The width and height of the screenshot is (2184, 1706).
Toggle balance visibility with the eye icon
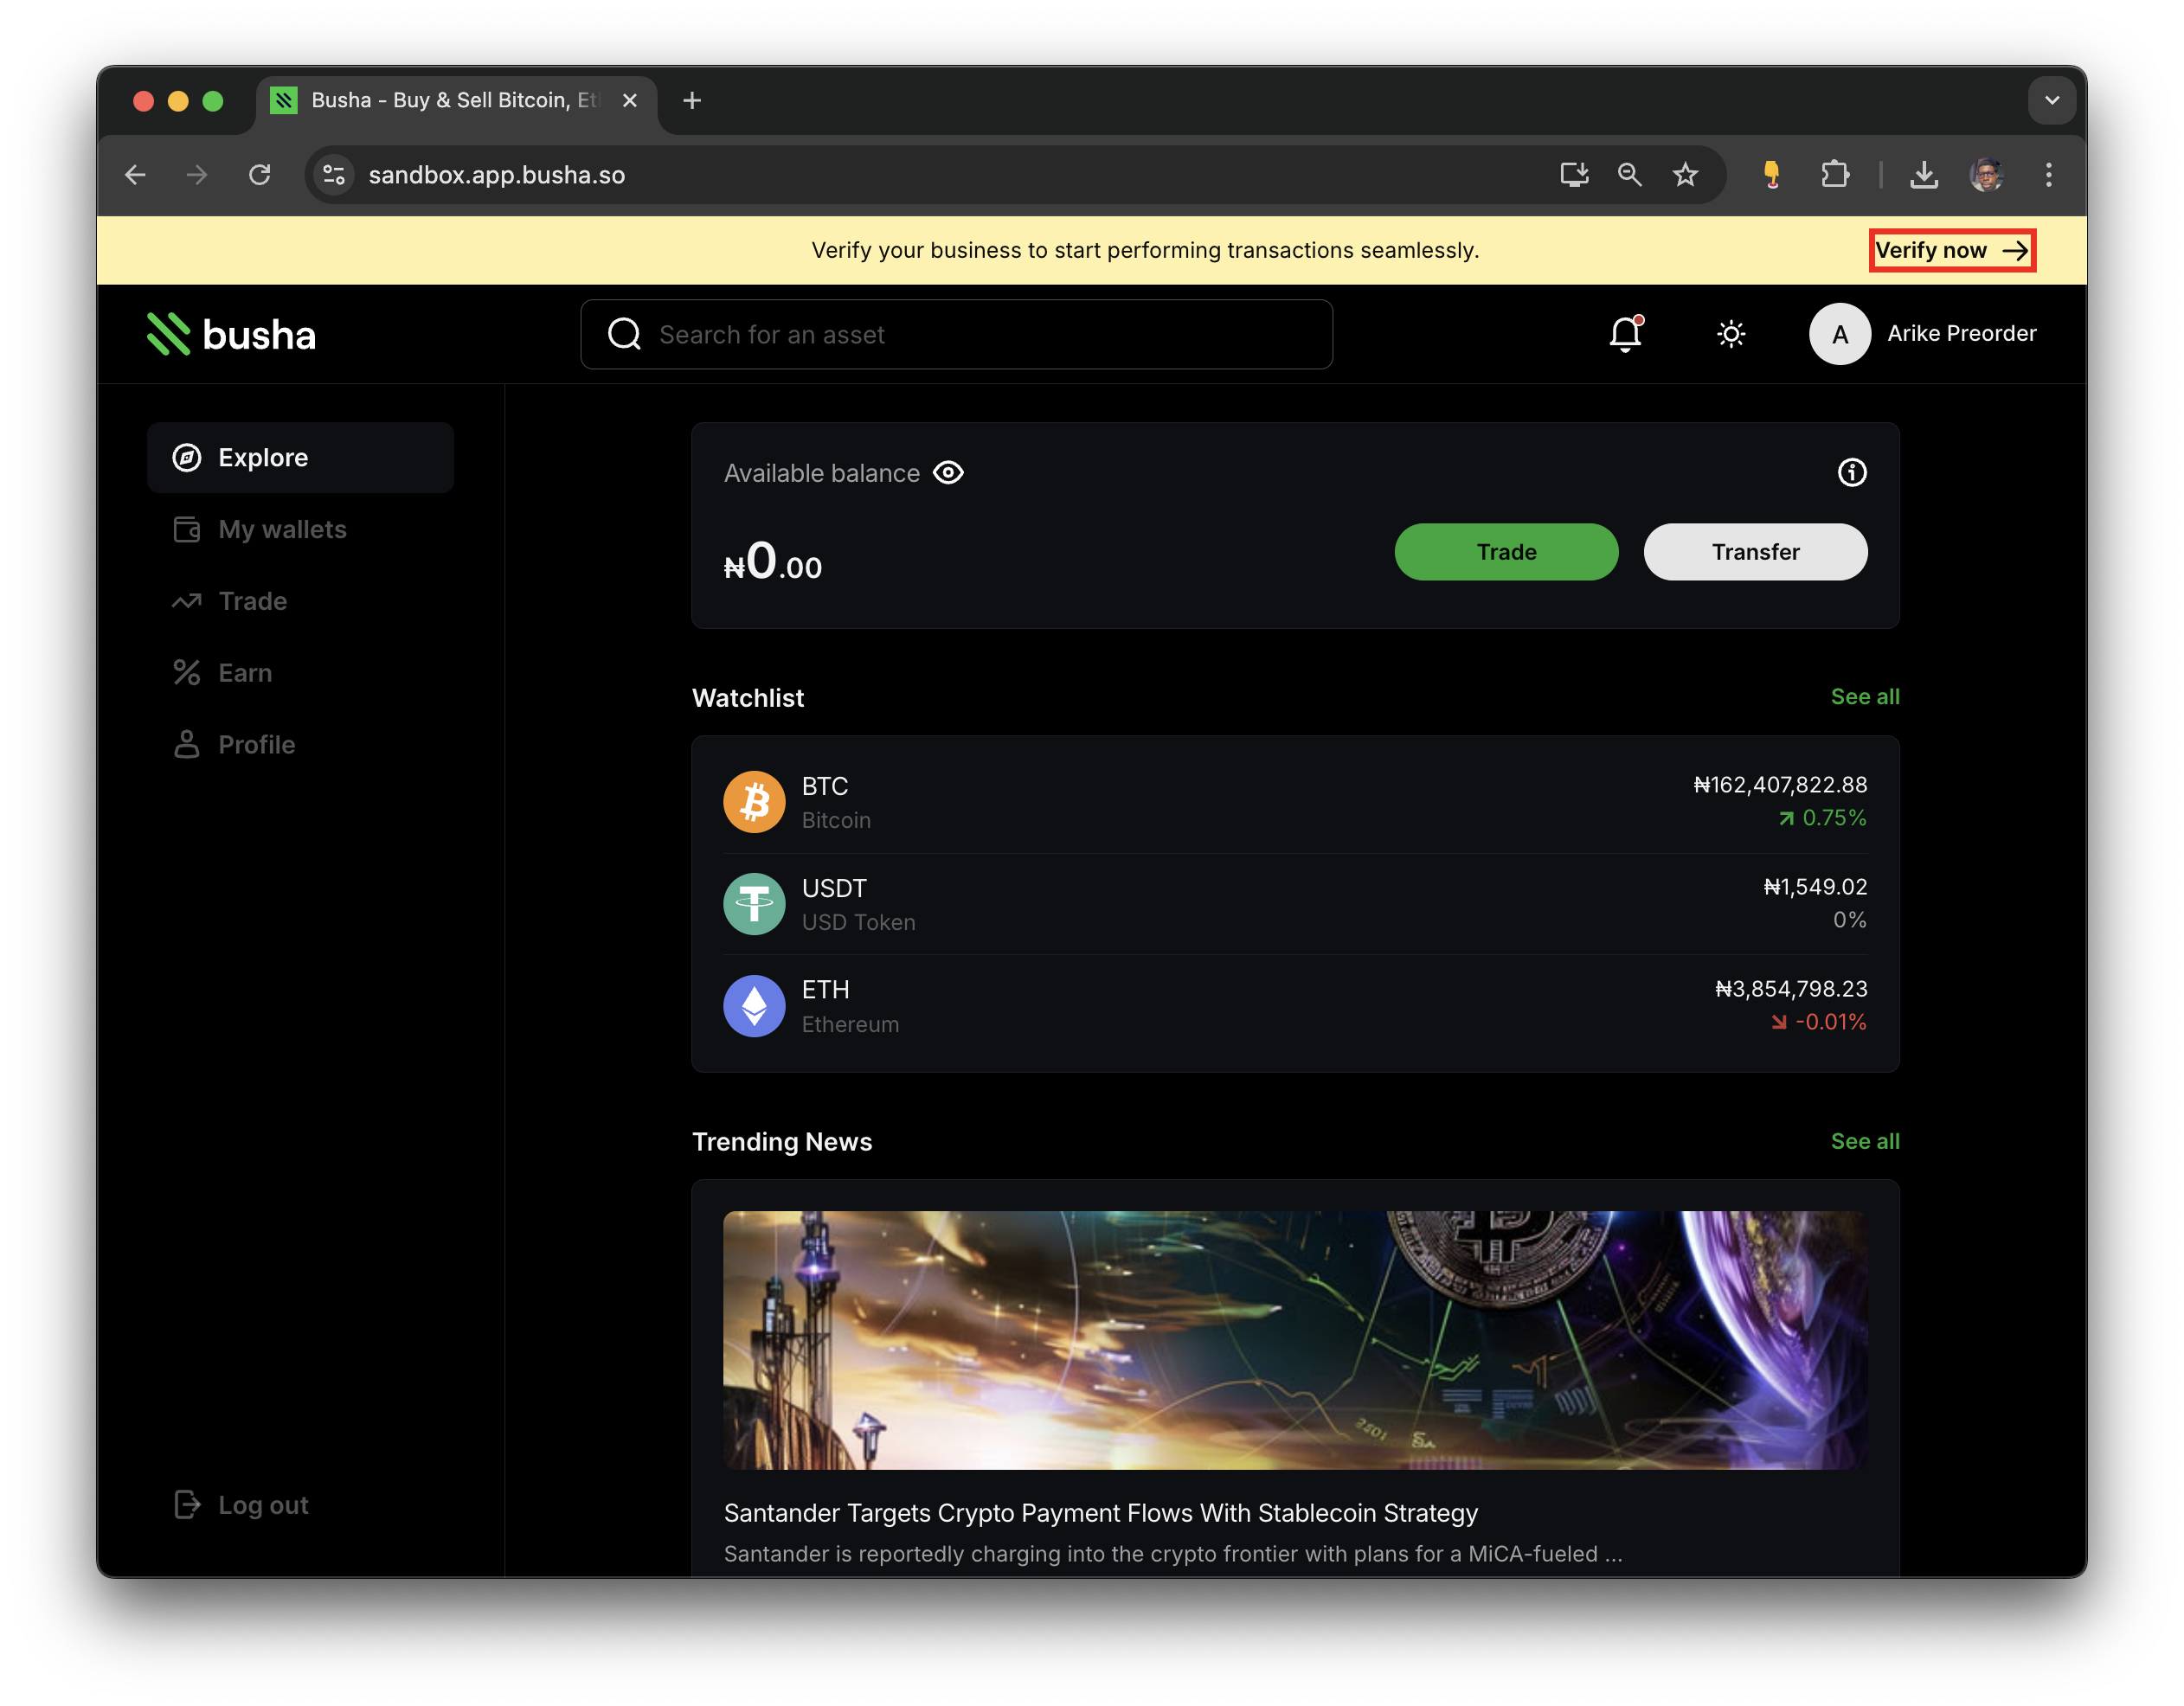point(948,472)
